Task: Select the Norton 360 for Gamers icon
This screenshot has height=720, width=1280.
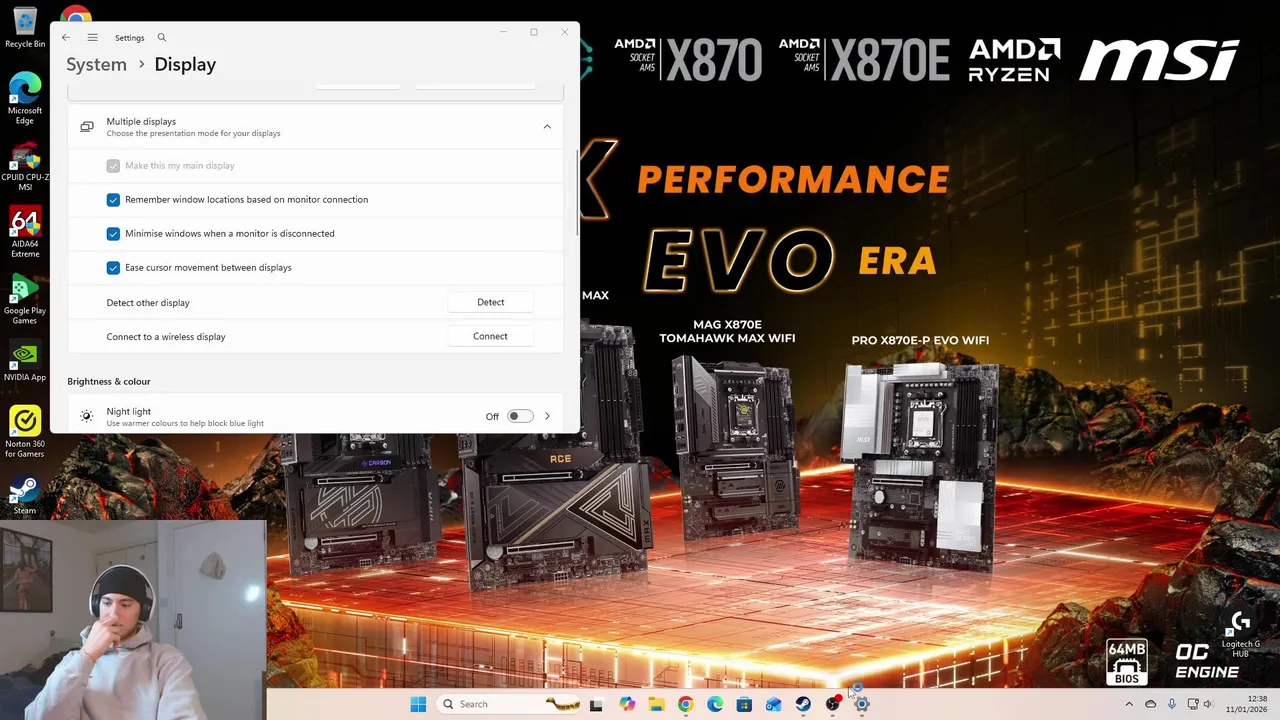Action: (x=25, y=432)
